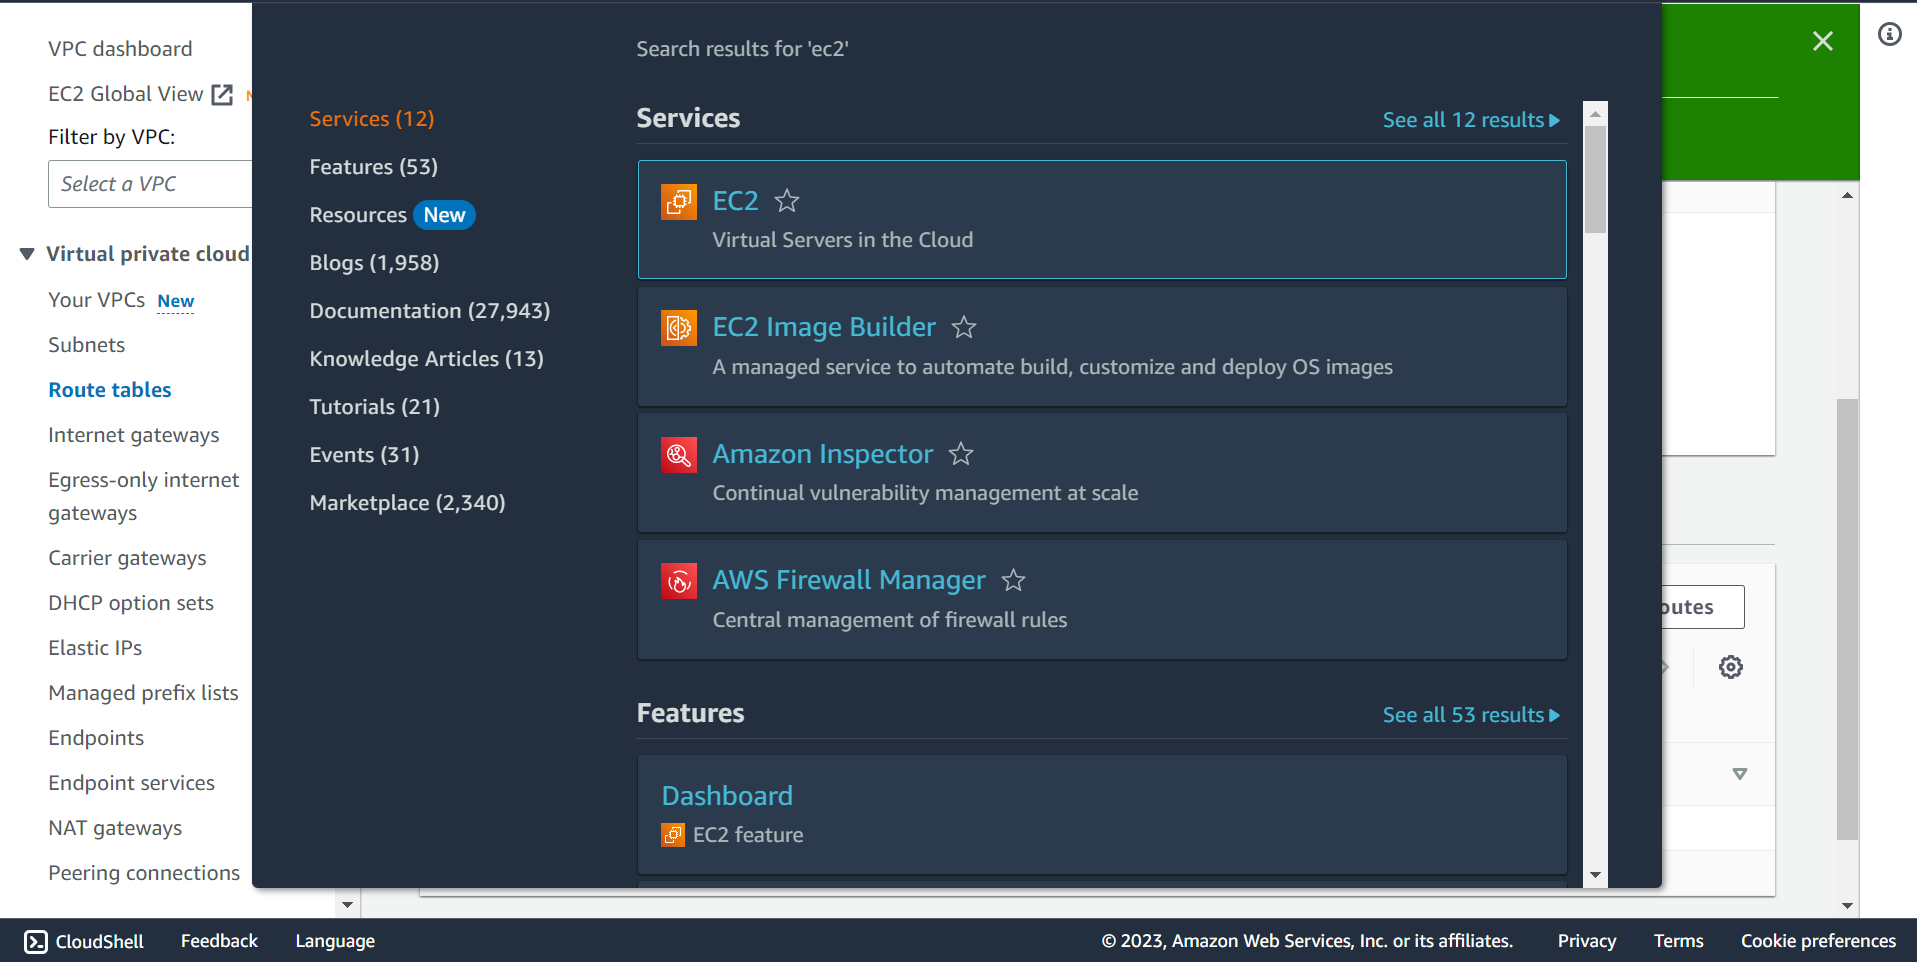Filter results by Knowledge Articles (13)

click(x=427, y=359)
